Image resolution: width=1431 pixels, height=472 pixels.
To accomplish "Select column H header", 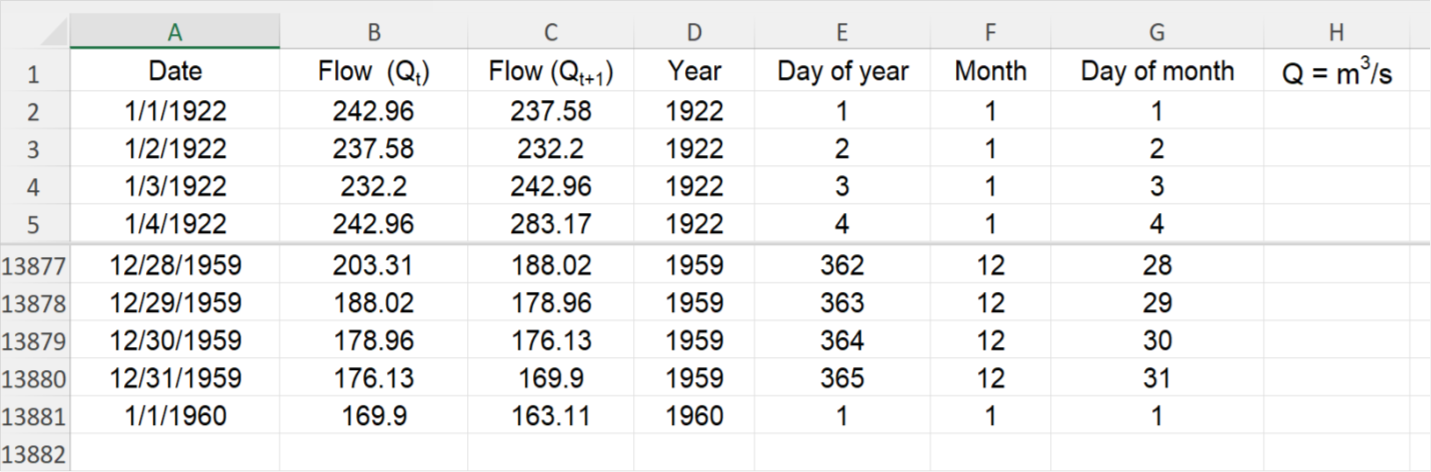I will (x=1336, y=32).
